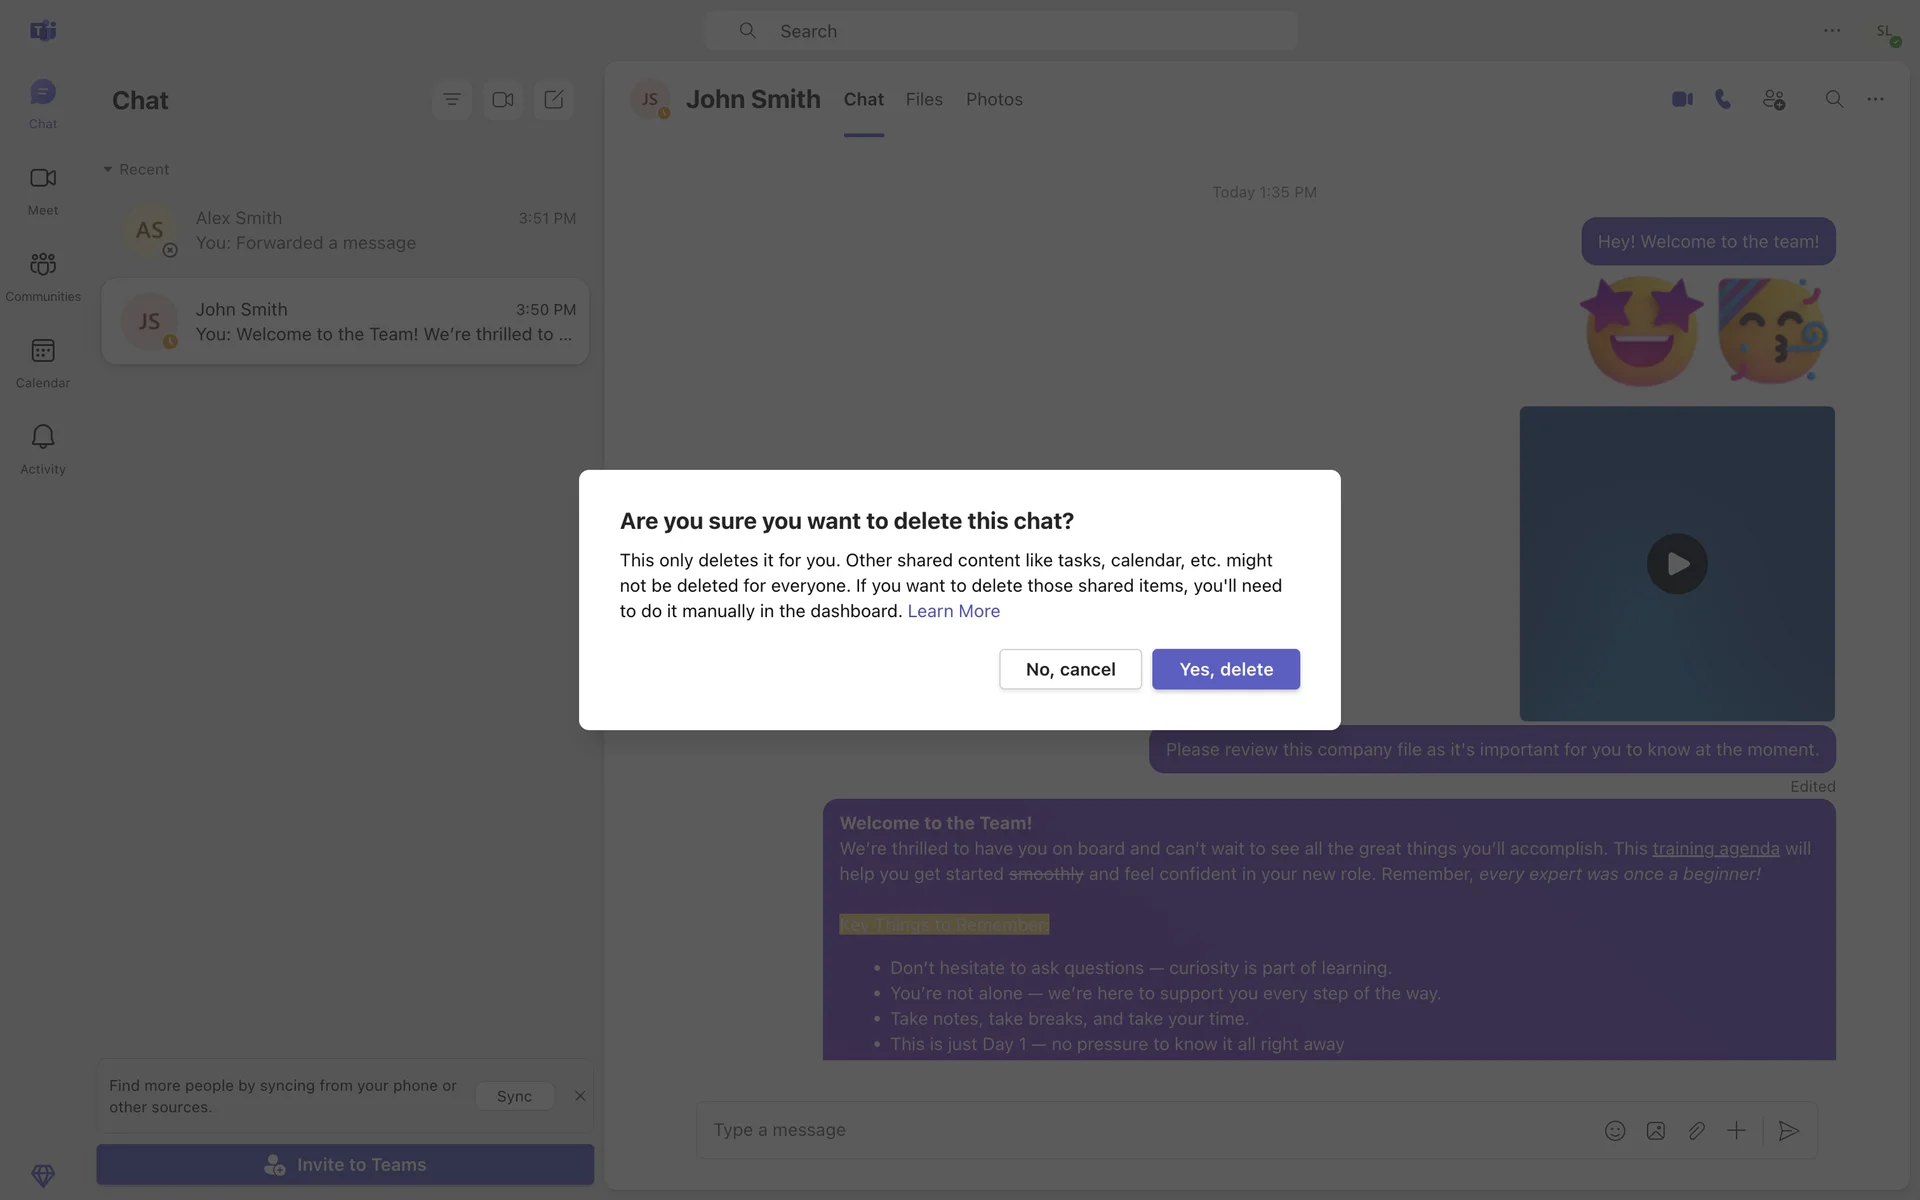Play the video in the chat
1920x1200 pixels.
(1677, 564)
